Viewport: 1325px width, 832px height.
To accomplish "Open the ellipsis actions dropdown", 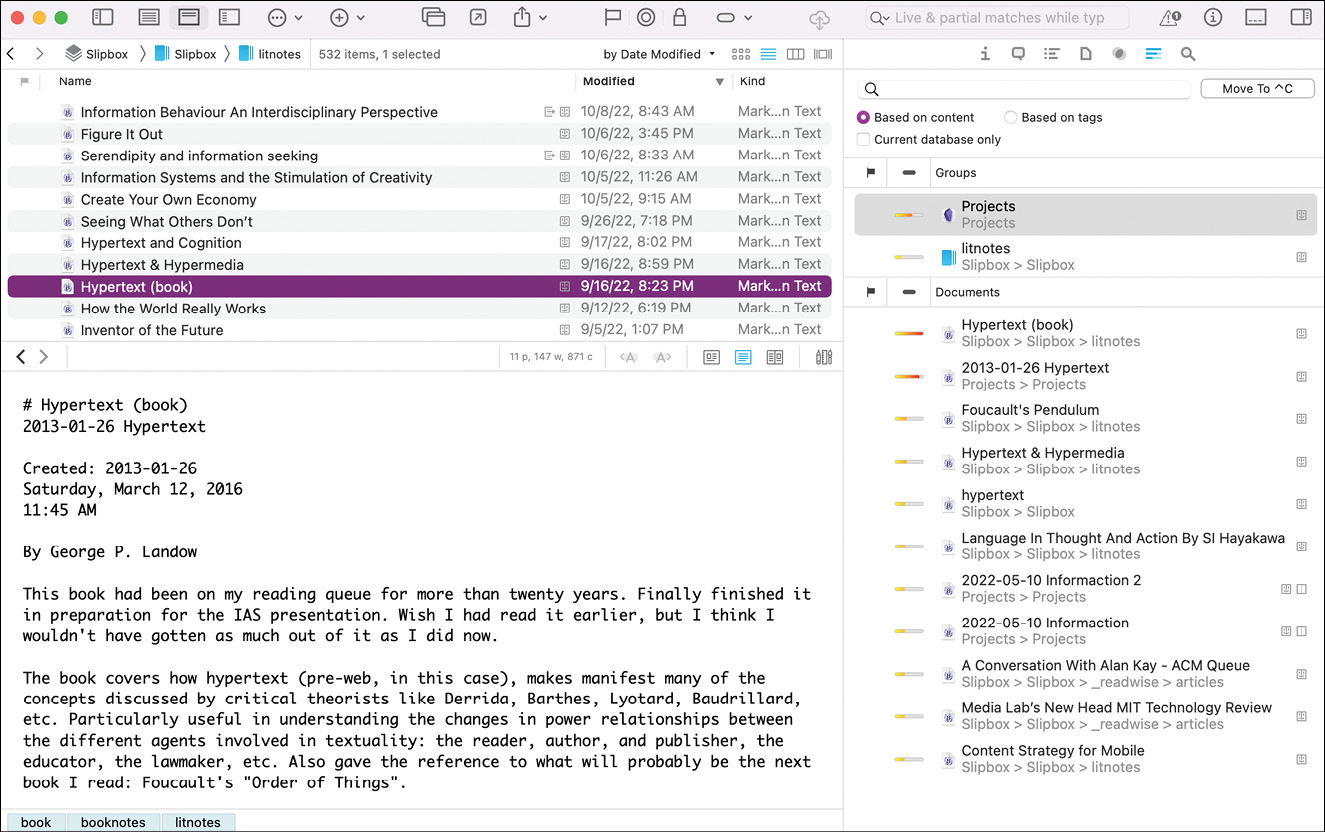I will tap(285, 18).
